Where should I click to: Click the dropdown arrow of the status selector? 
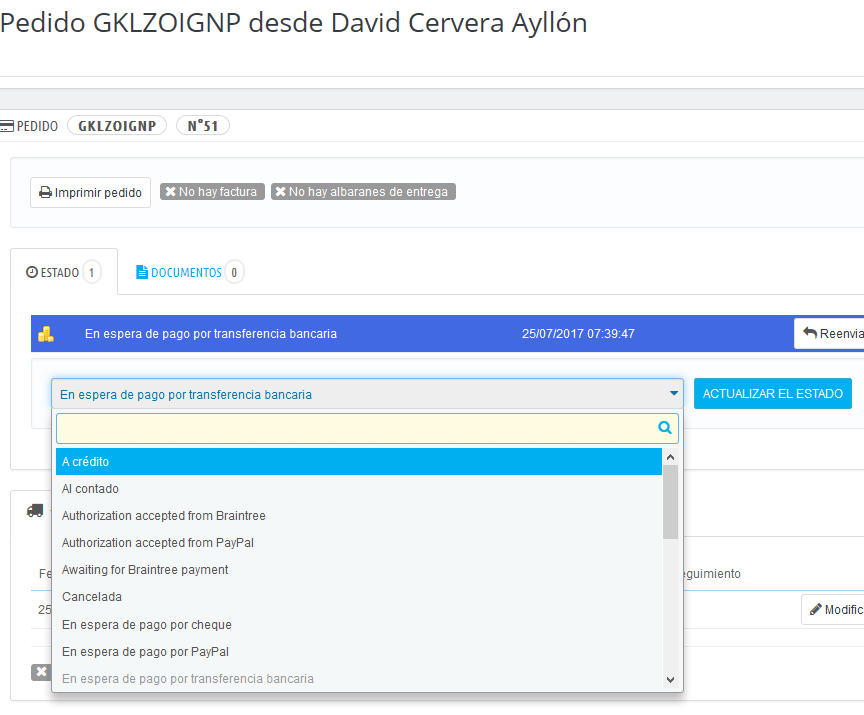click(673, 393)
